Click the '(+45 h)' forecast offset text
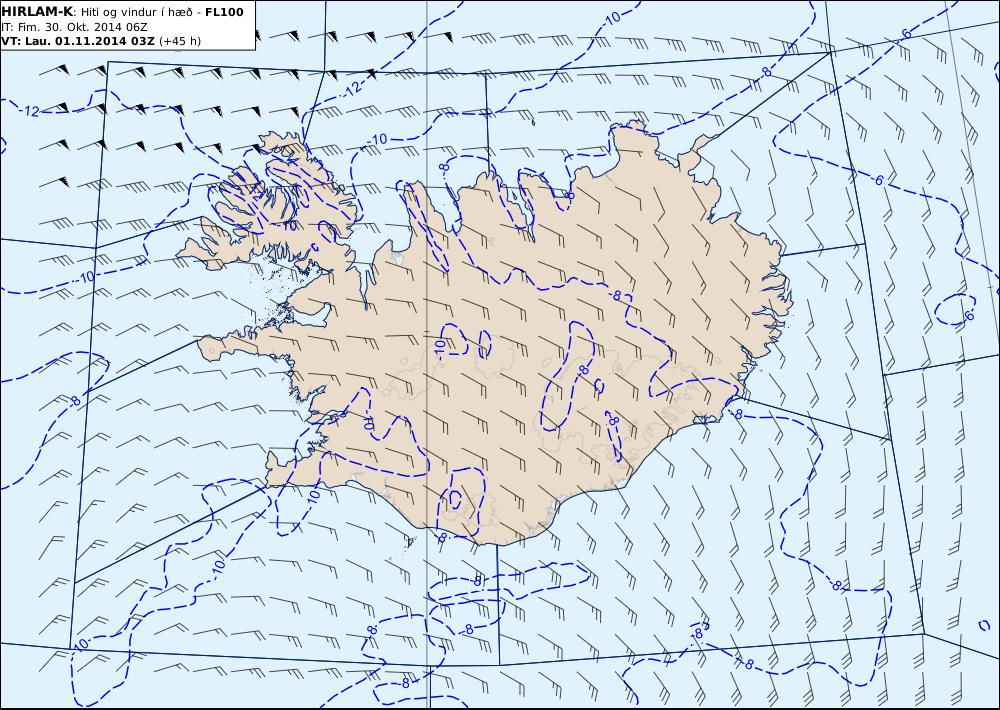 180,41
